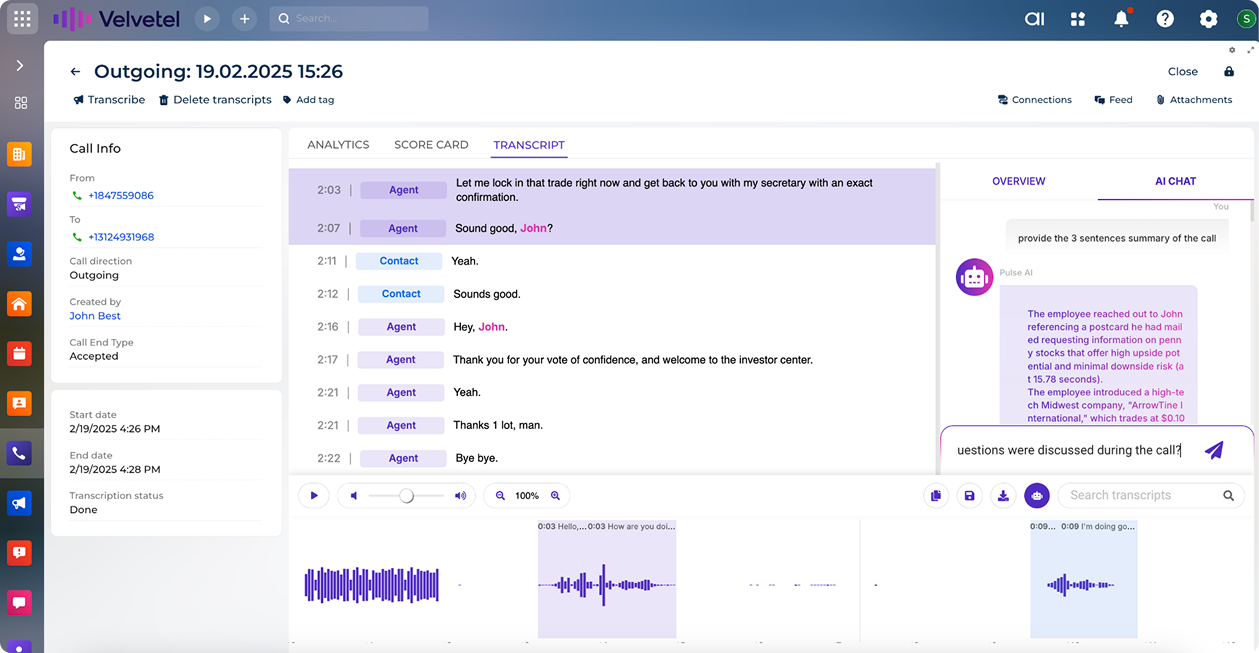Open the Overview tab
Image resolution: width=1259 pixels, height=653 pixels.
pos(1018,181)
